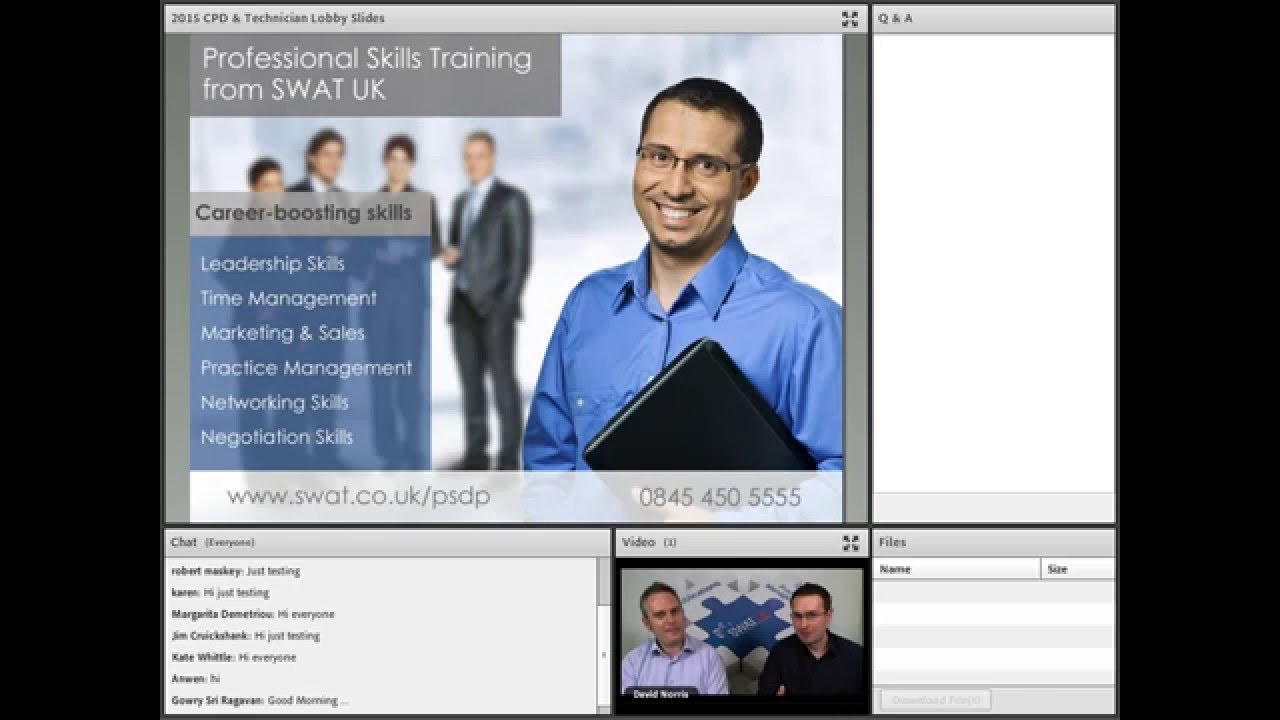This screenshot has width=1280, height=720.
Task: Click the '(Everyone)' chat audience label
Action: 230,542
